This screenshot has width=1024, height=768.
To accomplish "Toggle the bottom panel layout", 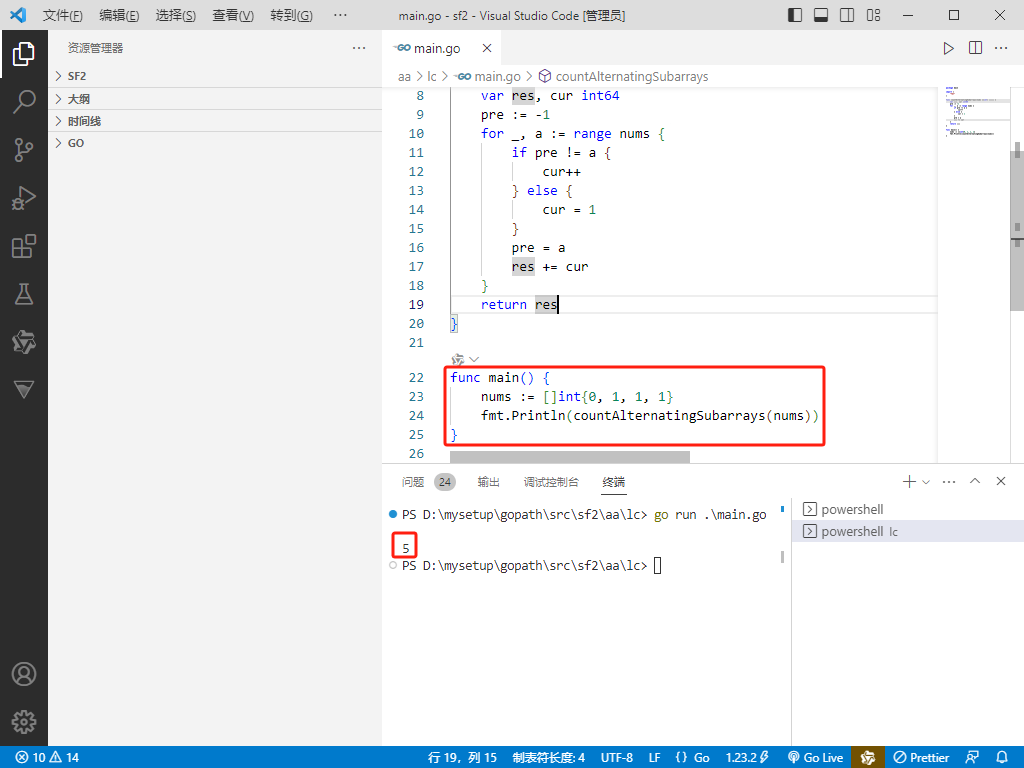I will click(x=821, y=15).
